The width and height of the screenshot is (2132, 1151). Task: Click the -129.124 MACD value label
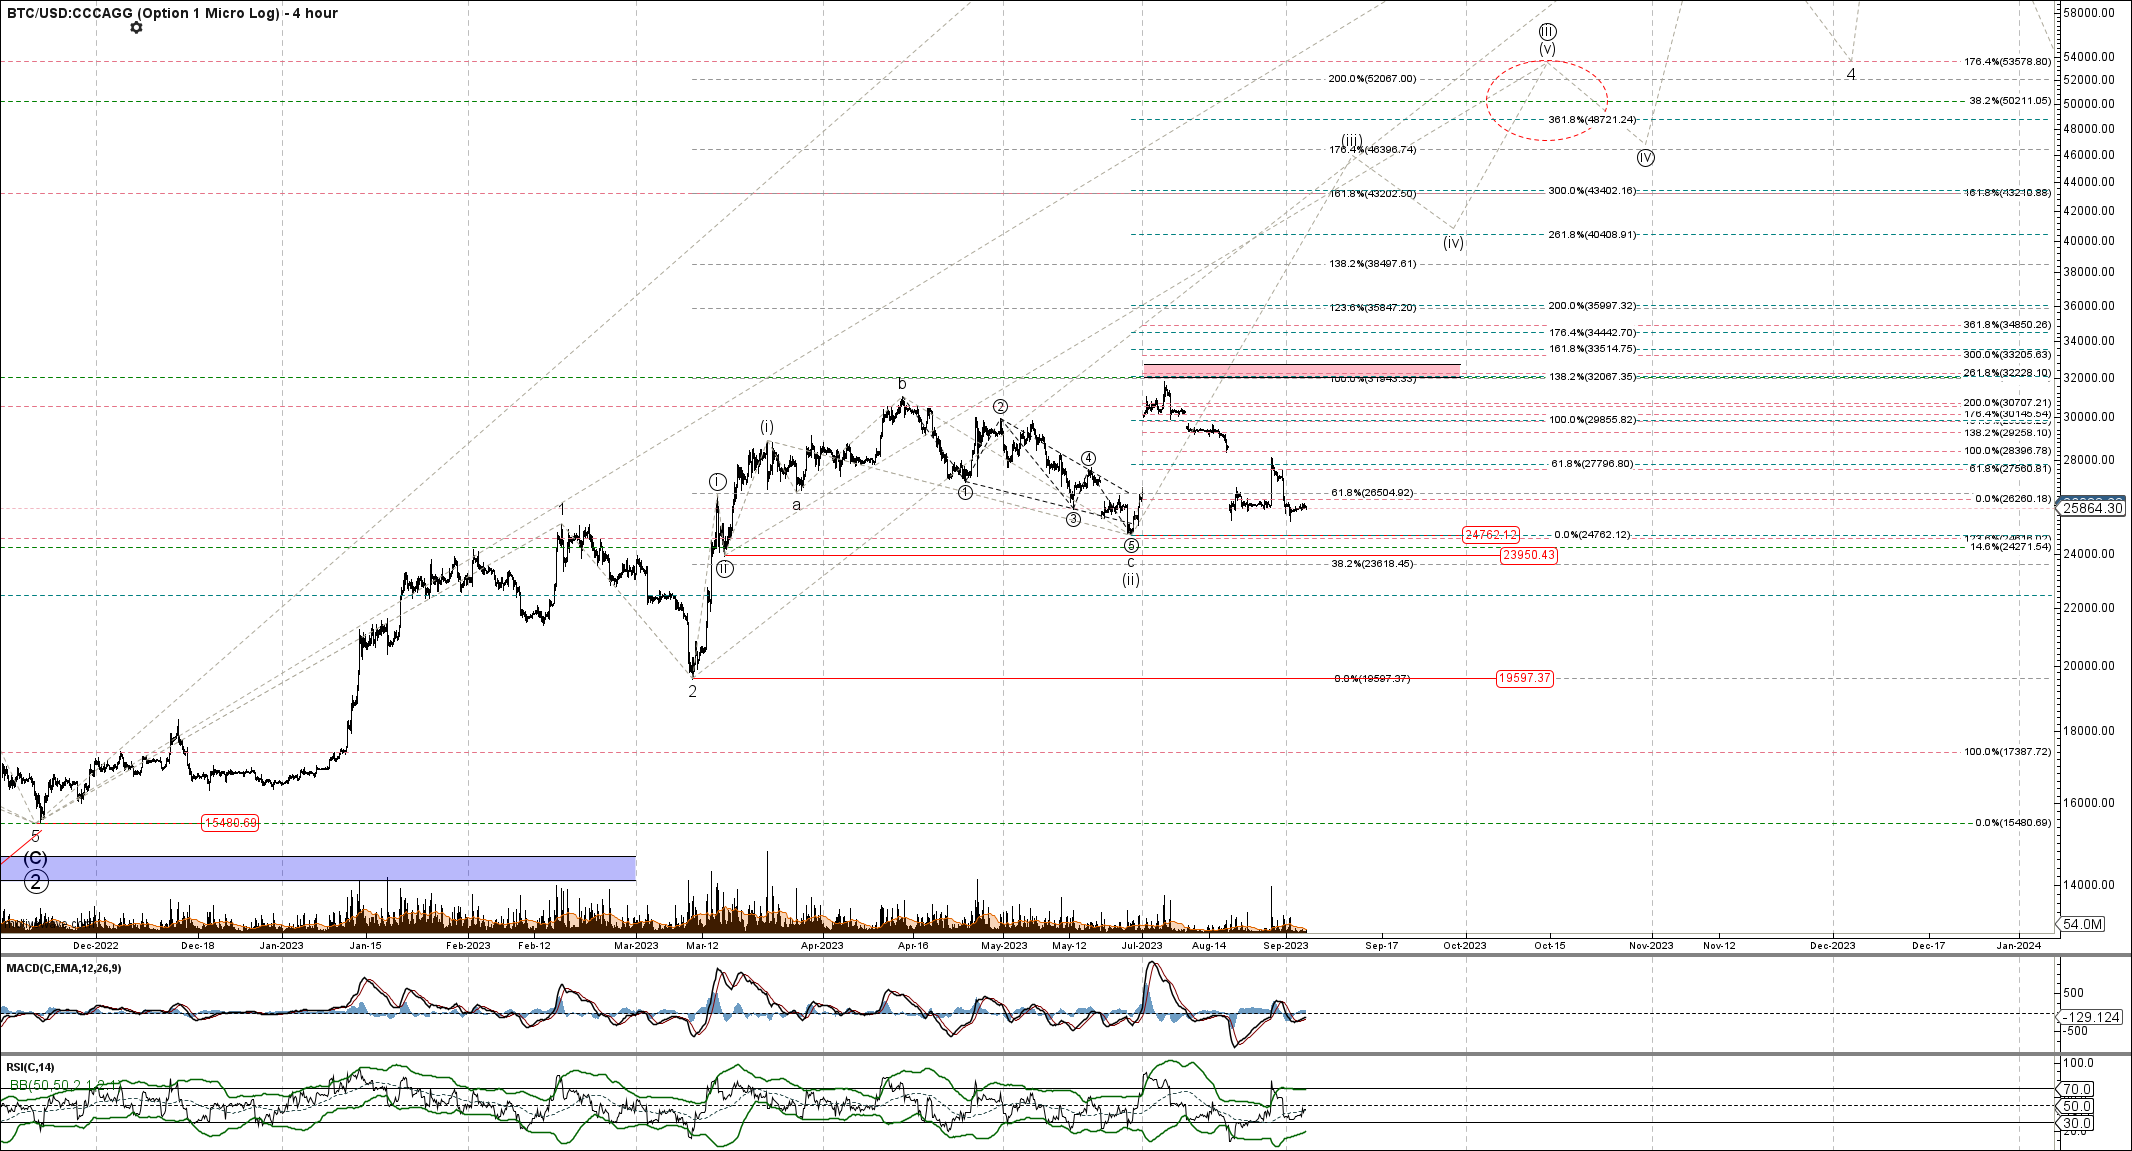click(2093, 1017)
